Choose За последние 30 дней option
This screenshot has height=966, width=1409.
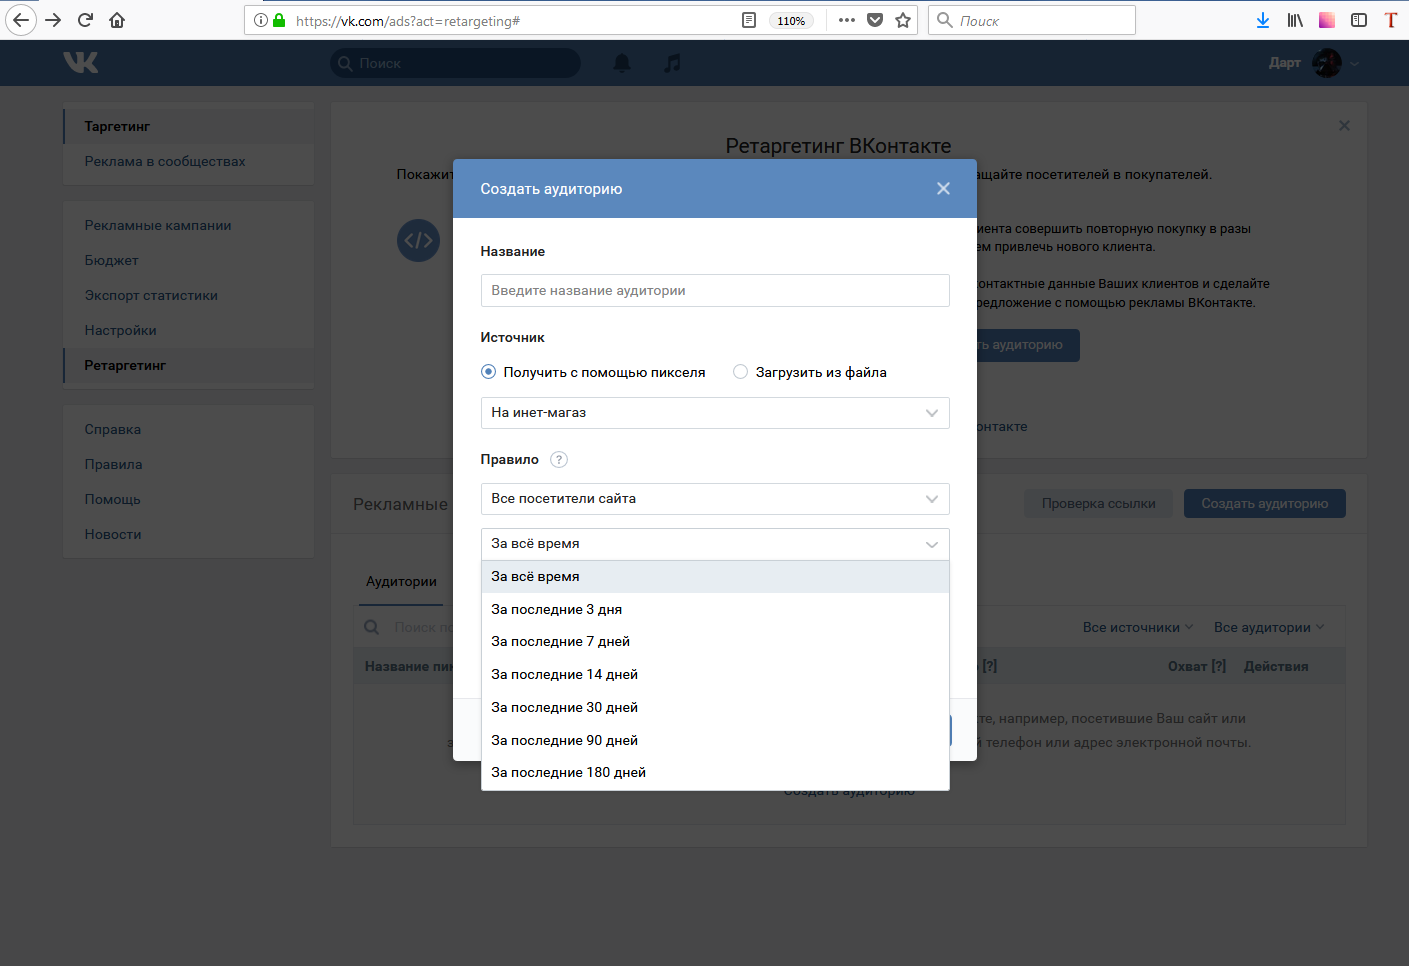(x=715, y=707)
